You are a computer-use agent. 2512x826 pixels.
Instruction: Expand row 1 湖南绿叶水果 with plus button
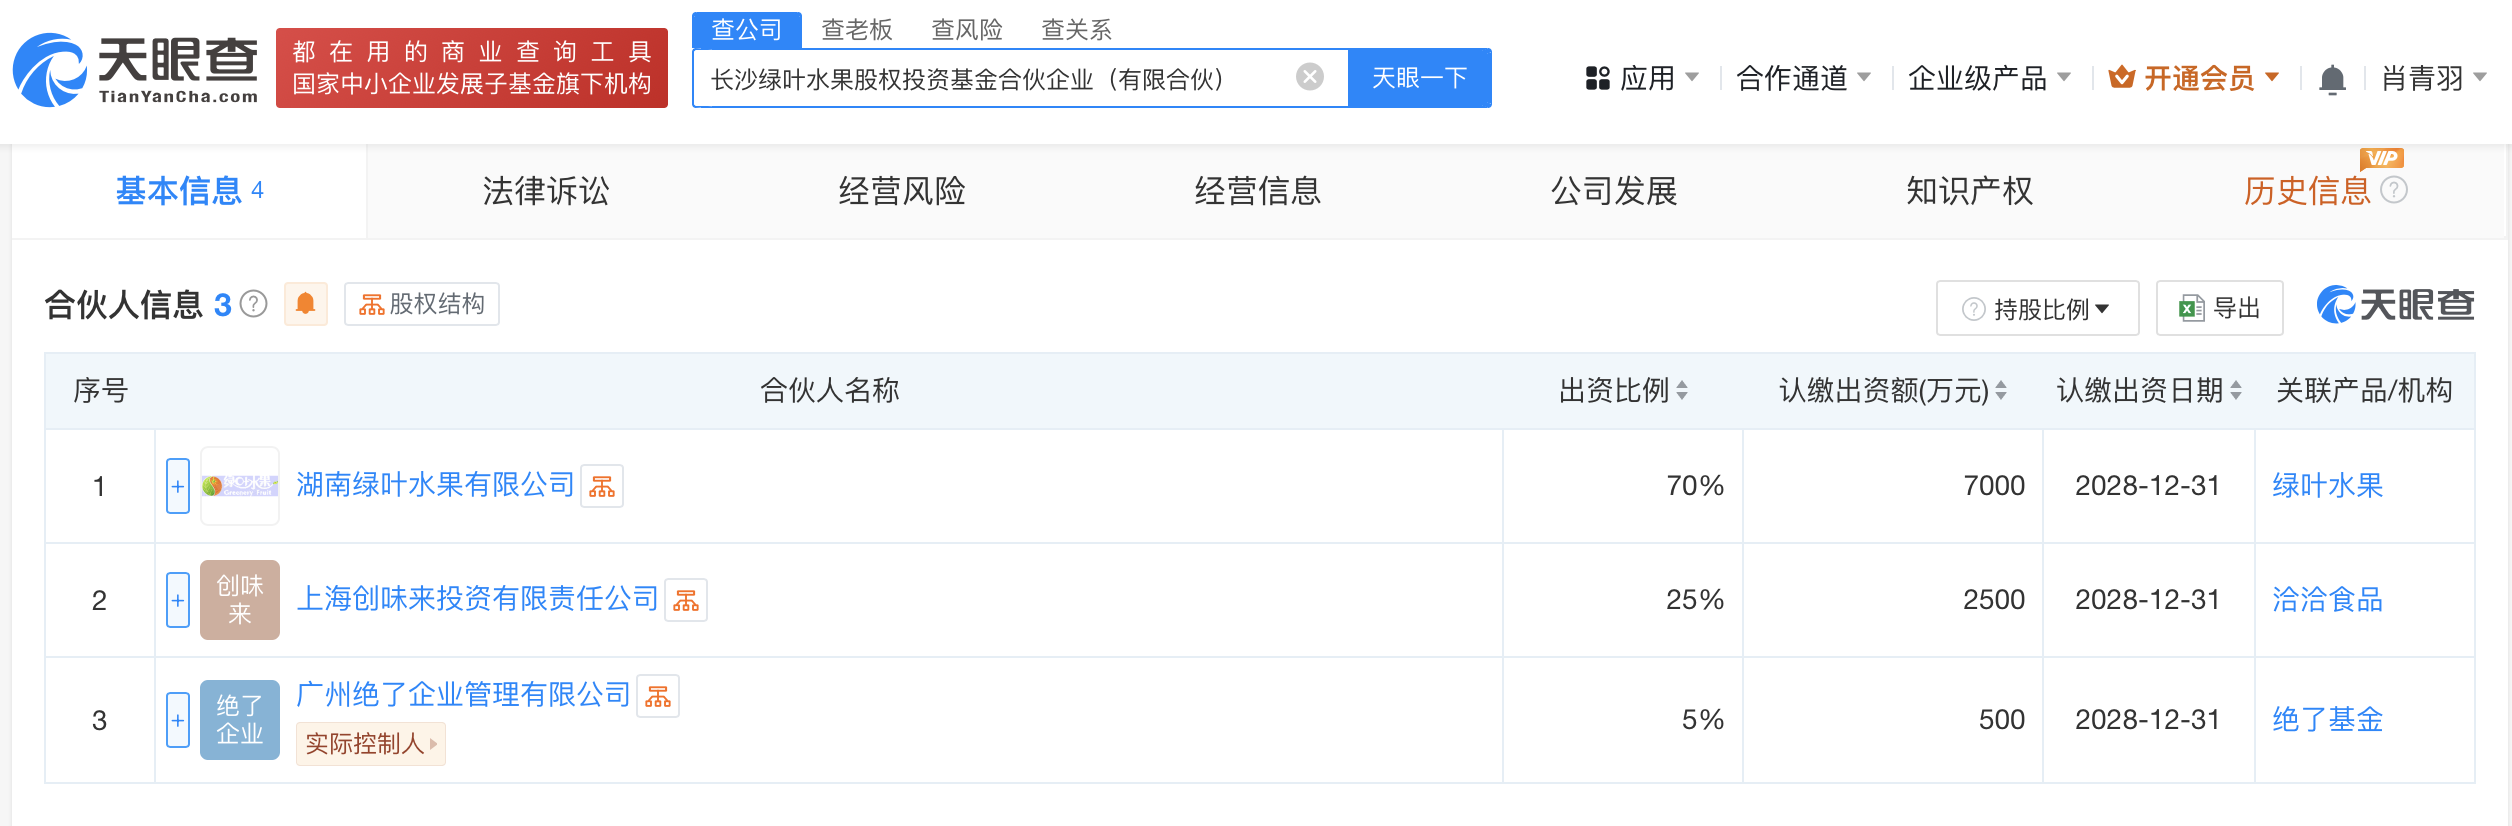click(x=178, y=486)
